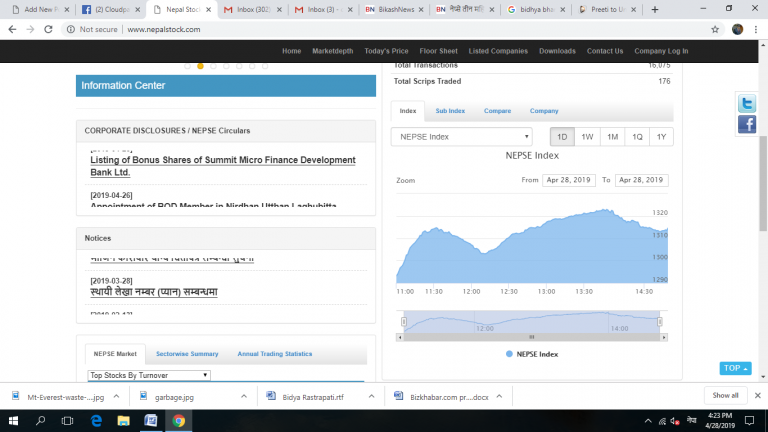Expand Bizkhabar.com docx download options
768x432 pixels.
[x=499, y=396]
